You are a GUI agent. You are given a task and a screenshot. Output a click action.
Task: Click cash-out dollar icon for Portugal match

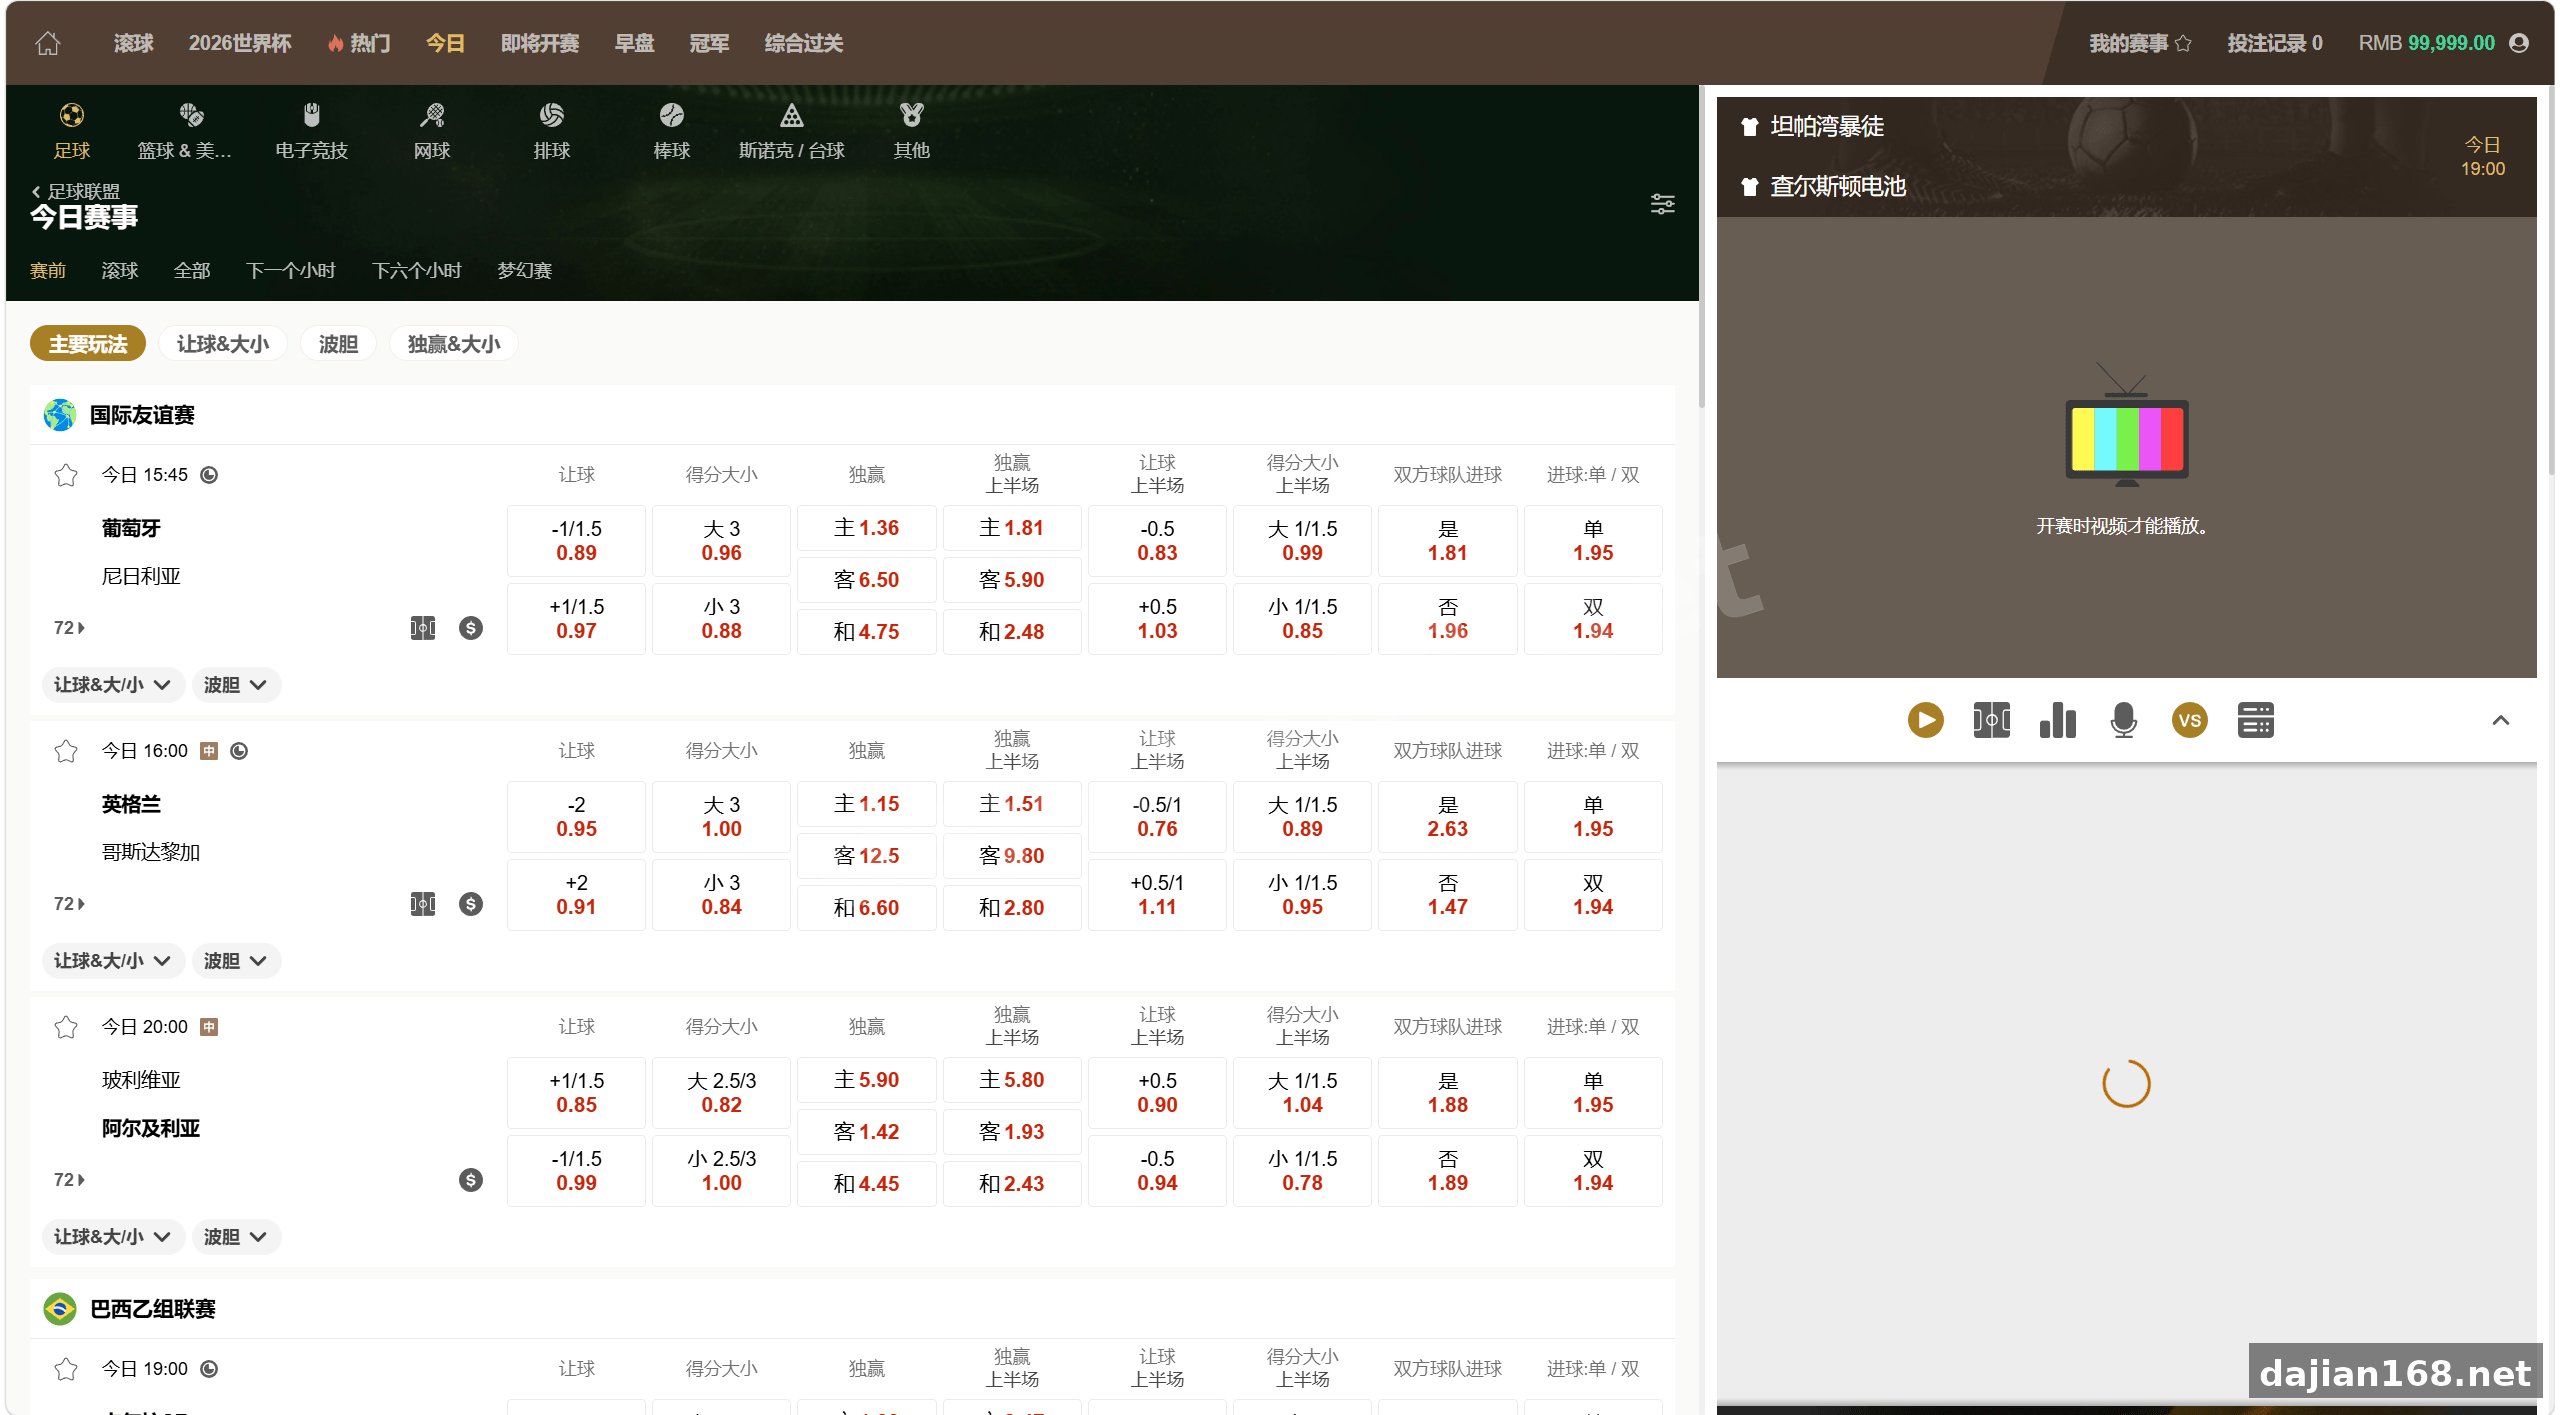click(471, 628)
